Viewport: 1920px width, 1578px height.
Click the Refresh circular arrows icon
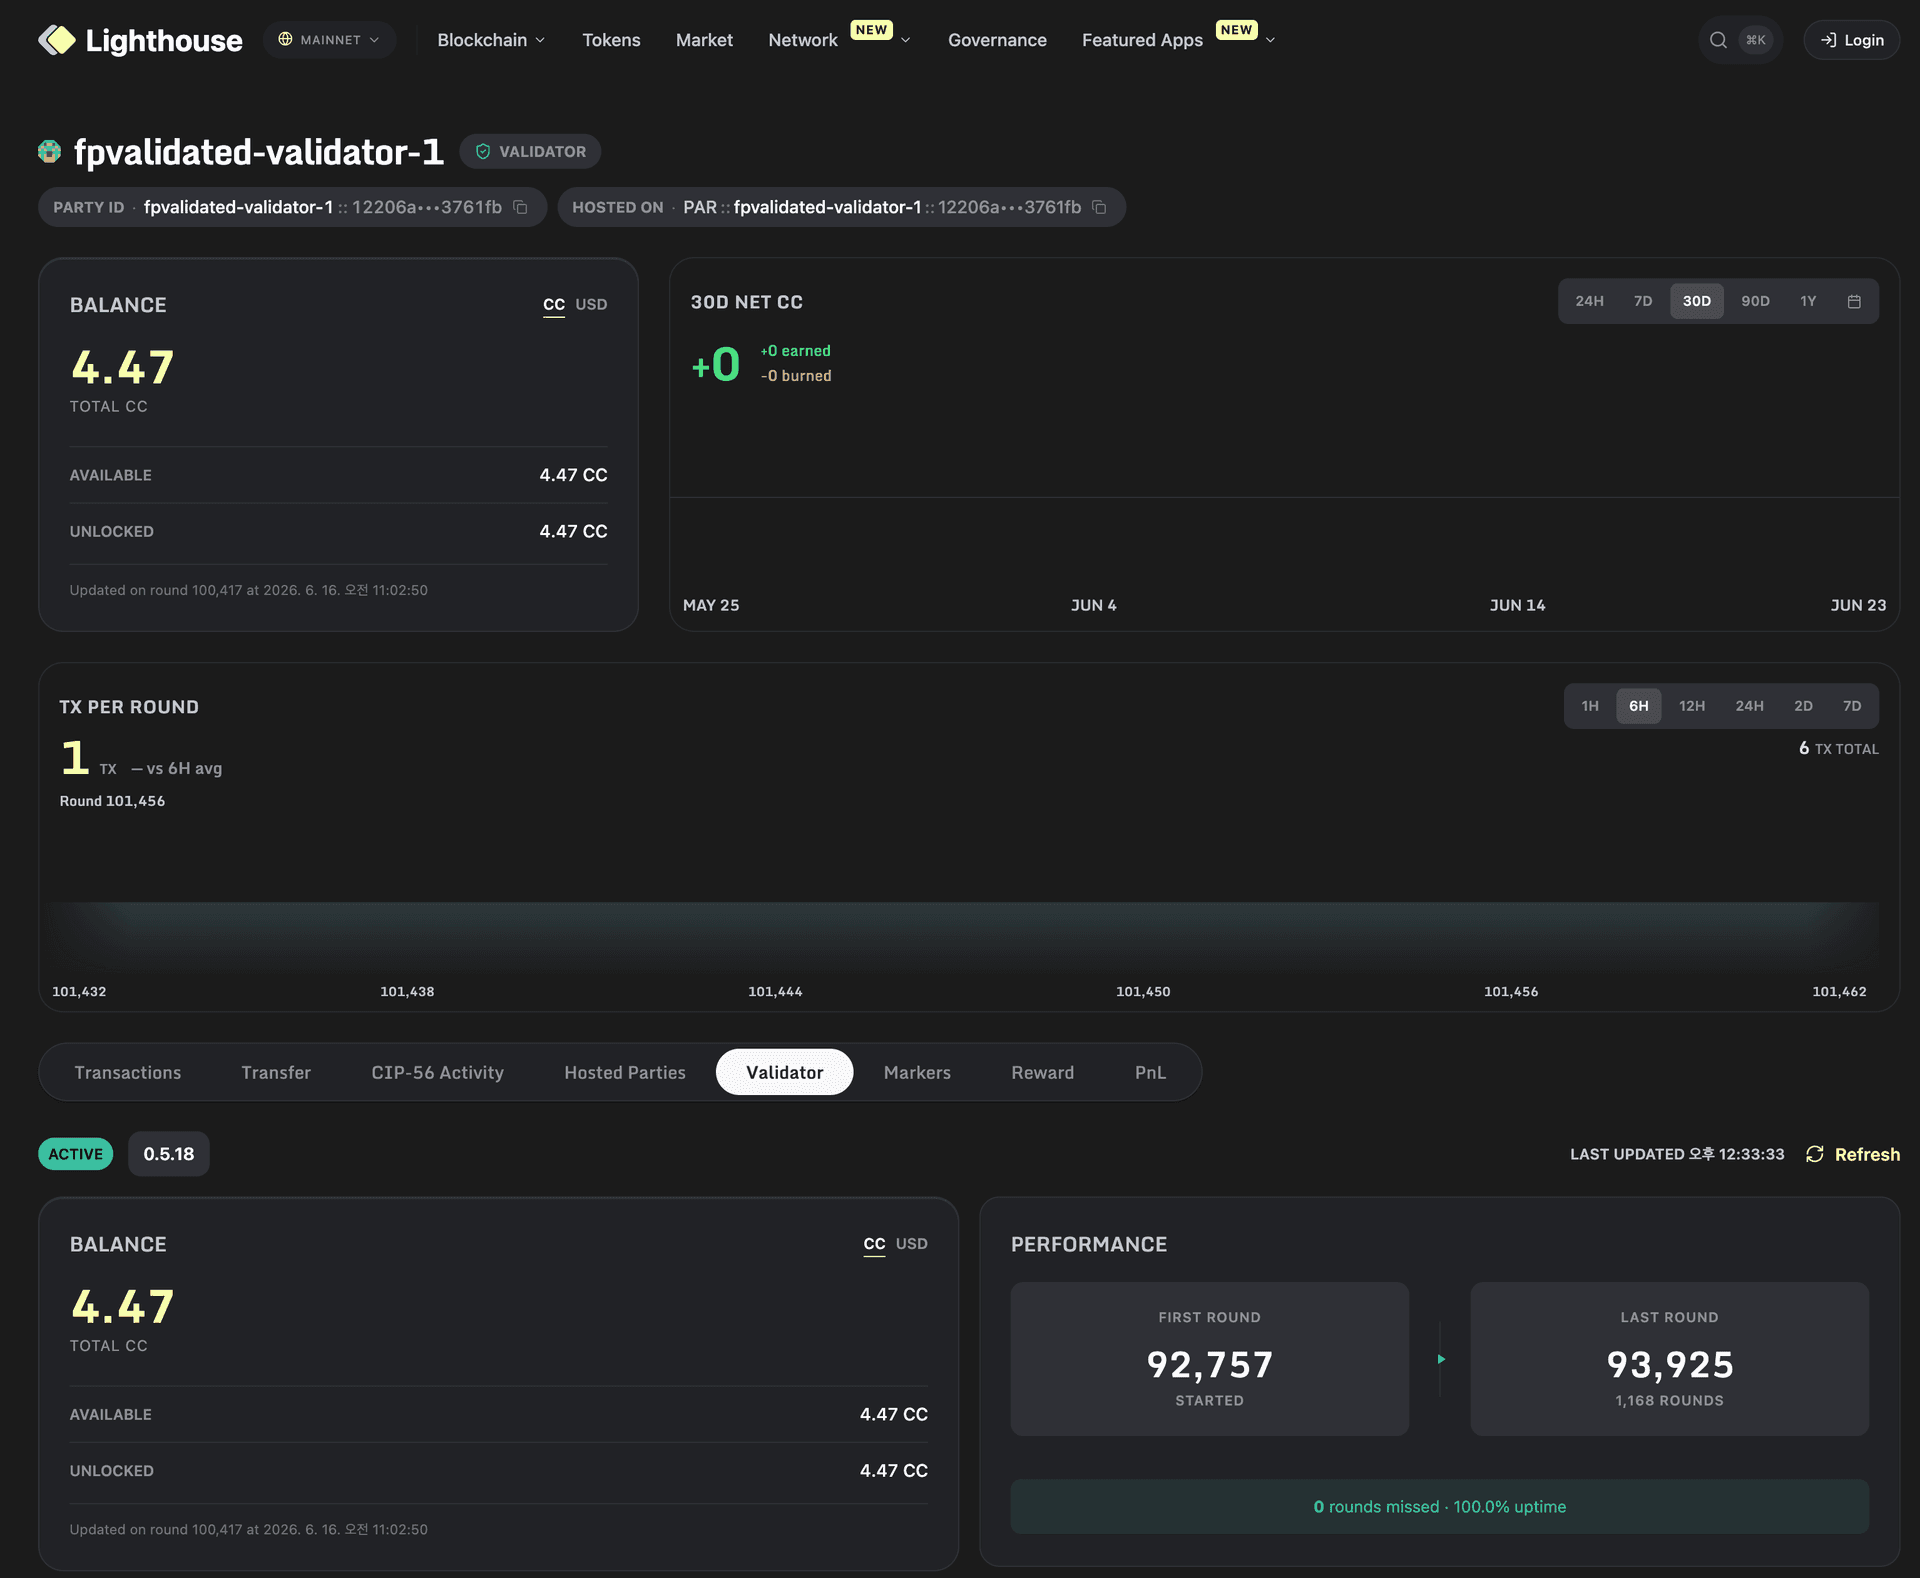(1815, 1154)
